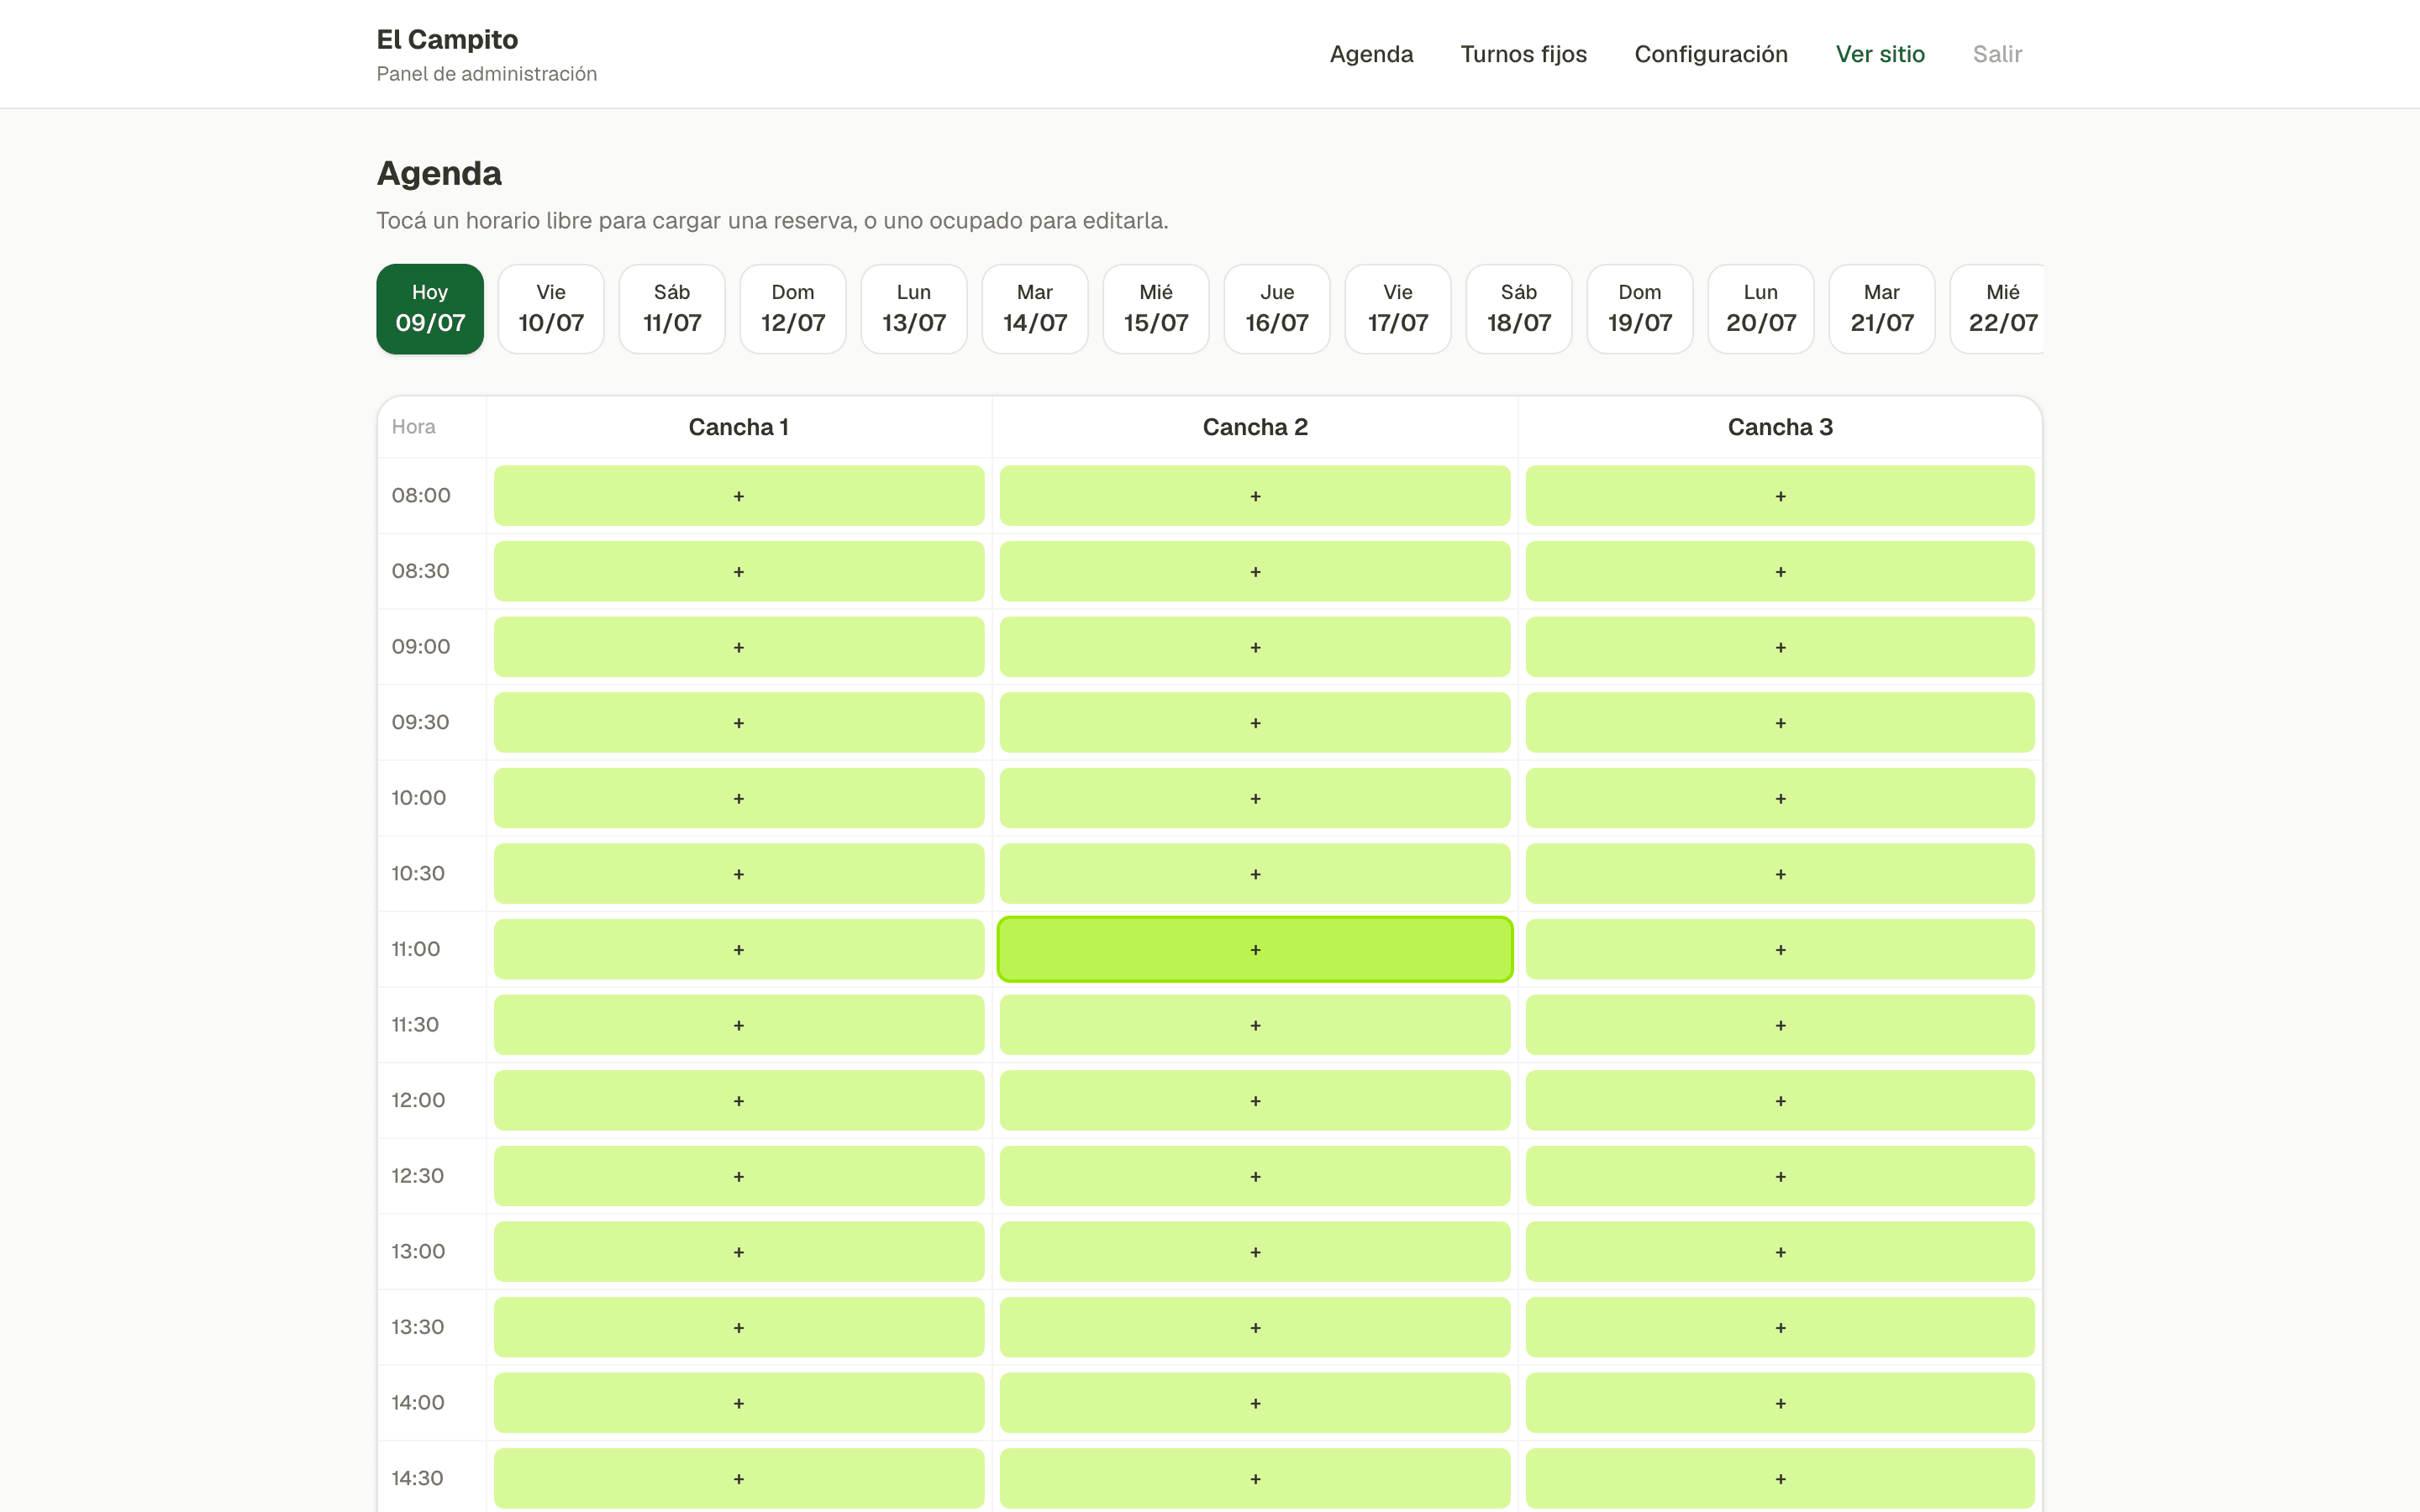Pick the Mié 15/07 date
Image resolution: width=2420 pixels, height=1512 pixels.
[x=1156, y=309]
